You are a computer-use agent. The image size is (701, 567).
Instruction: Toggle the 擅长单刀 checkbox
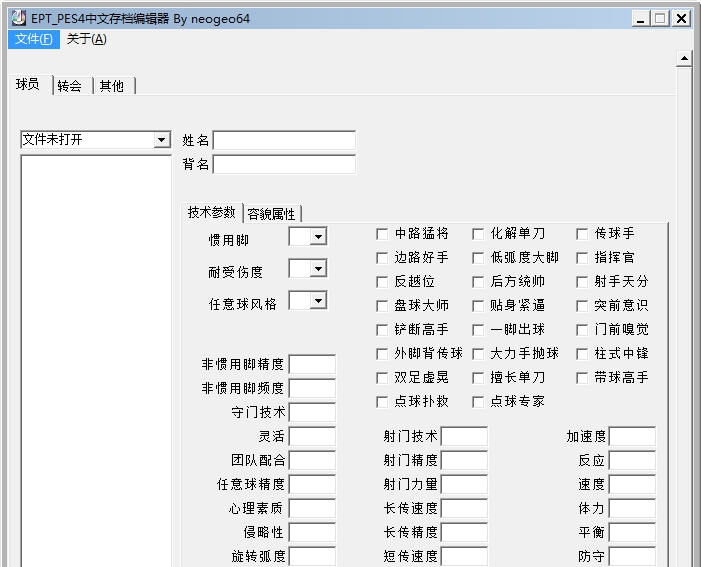[x=478, y=378]
